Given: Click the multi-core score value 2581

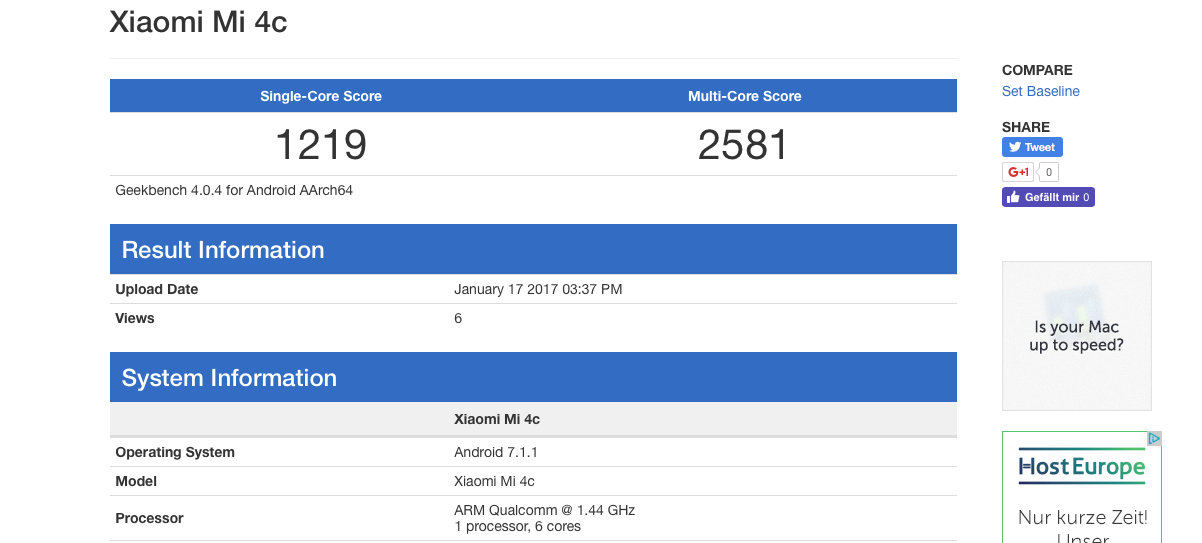Looking at the screenshot, I should (x=744, y=145).
